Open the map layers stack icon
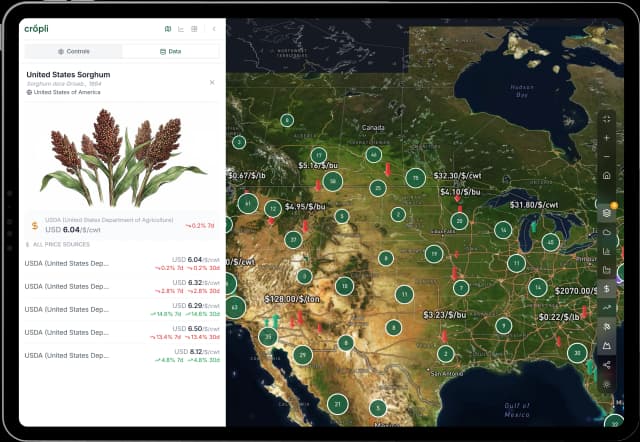Screen dimensions: 640x442 (607, 213)
